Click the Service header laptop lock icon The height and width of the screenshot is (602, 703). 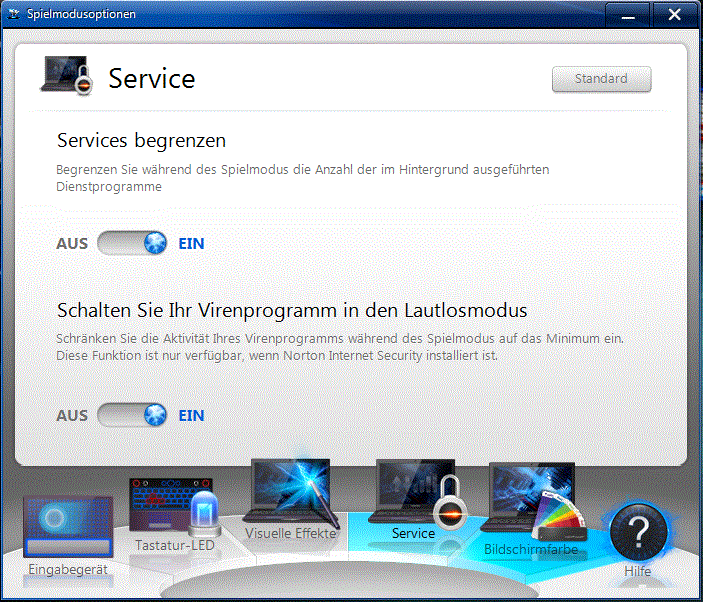(x=67, y=75)
